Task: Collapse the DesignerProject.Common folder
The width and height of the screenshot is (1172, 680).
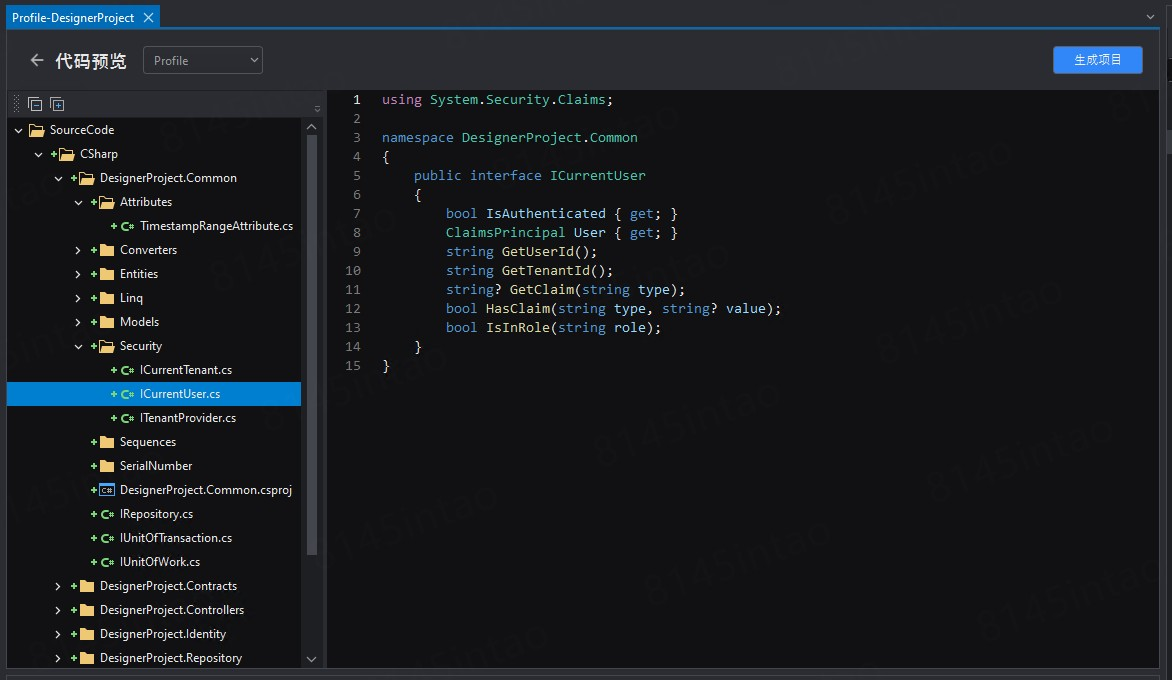Action: 58,178
